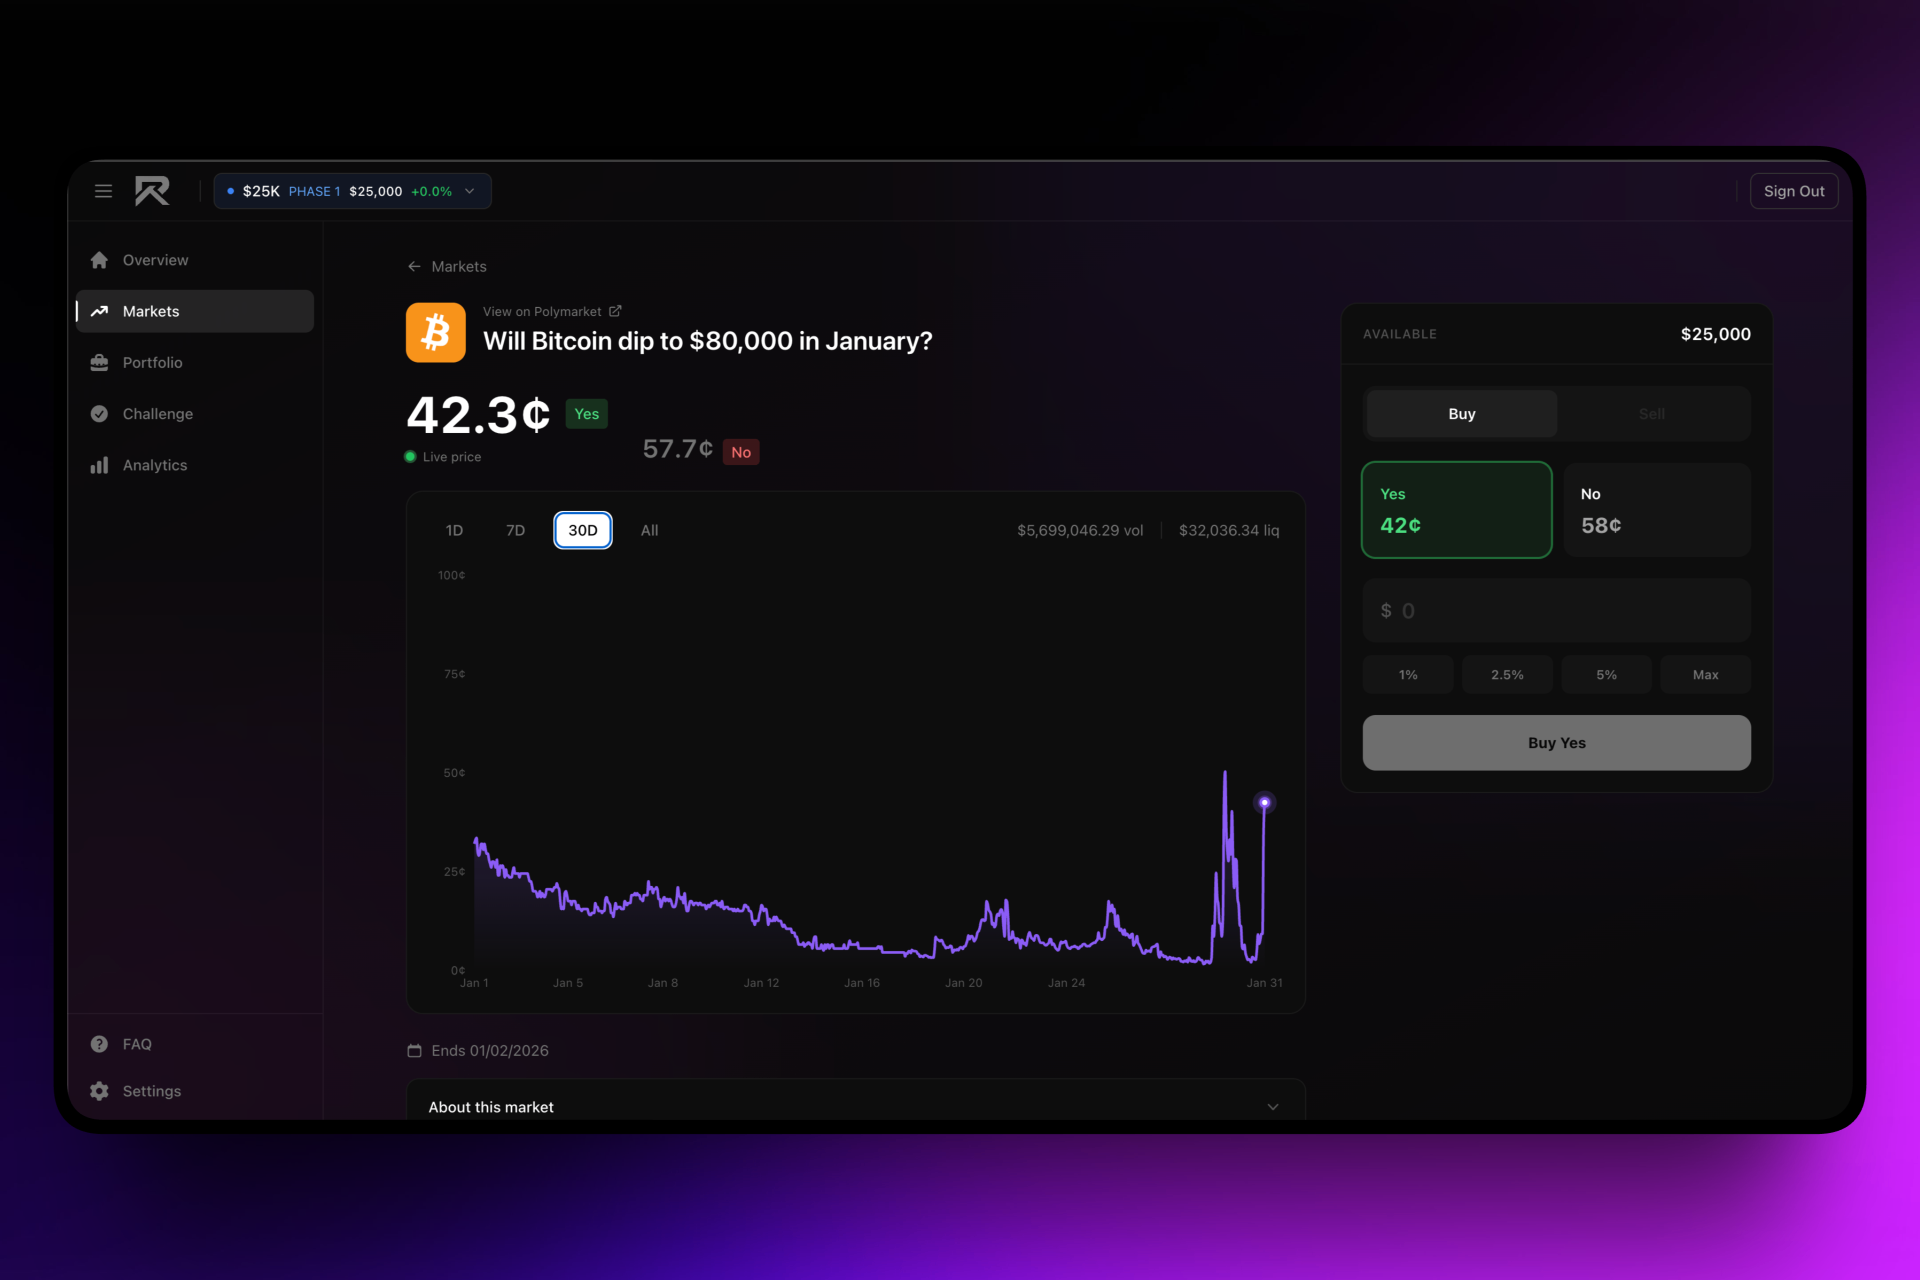Click the Portfolio briefcase icon
Viewport: 1920px width, 1280px height.
pos(100,362)
